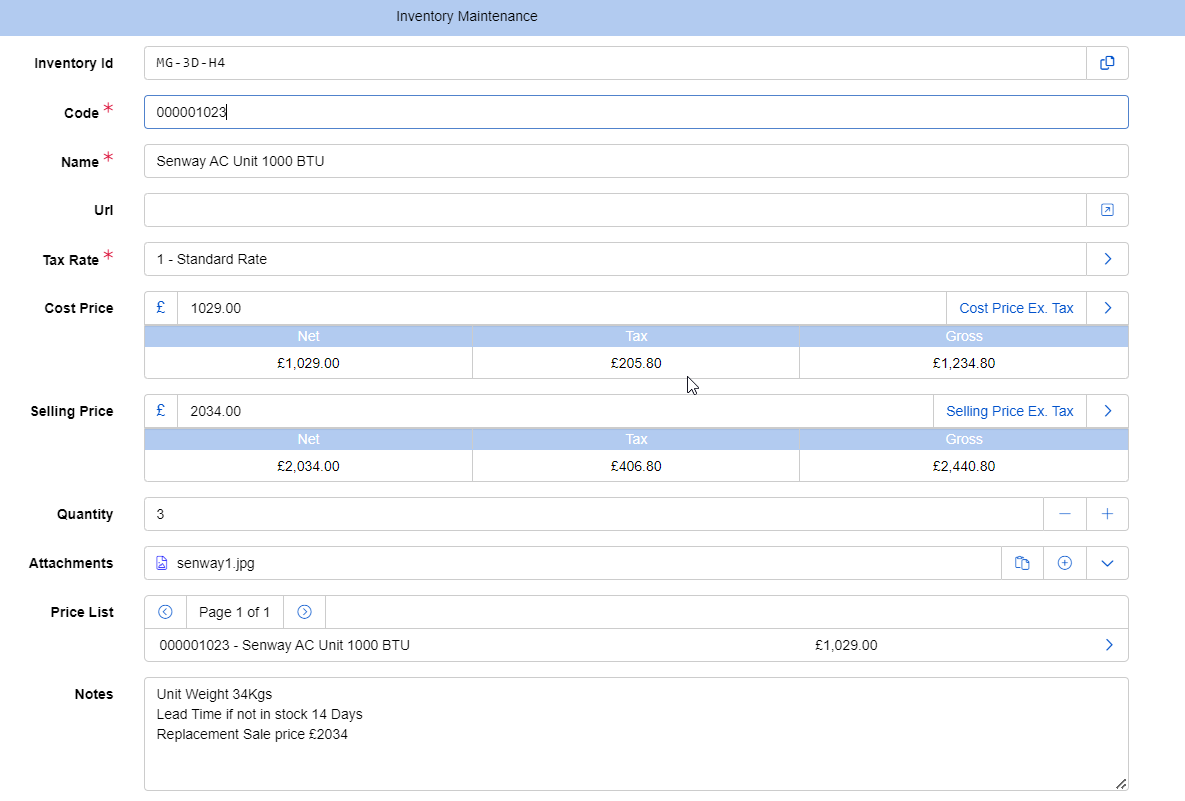Image resolution: width=1185 pixels, height=801 pixels.
Task: Open the Tax Rate selection chevron
Action: (x=1107, y=259)
